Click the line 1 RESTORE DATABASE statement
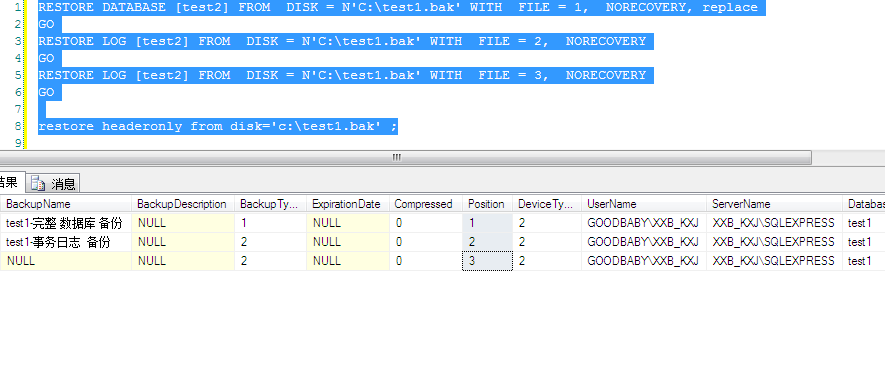The width and height of the screenshot is (885, 378). point(398,7)
